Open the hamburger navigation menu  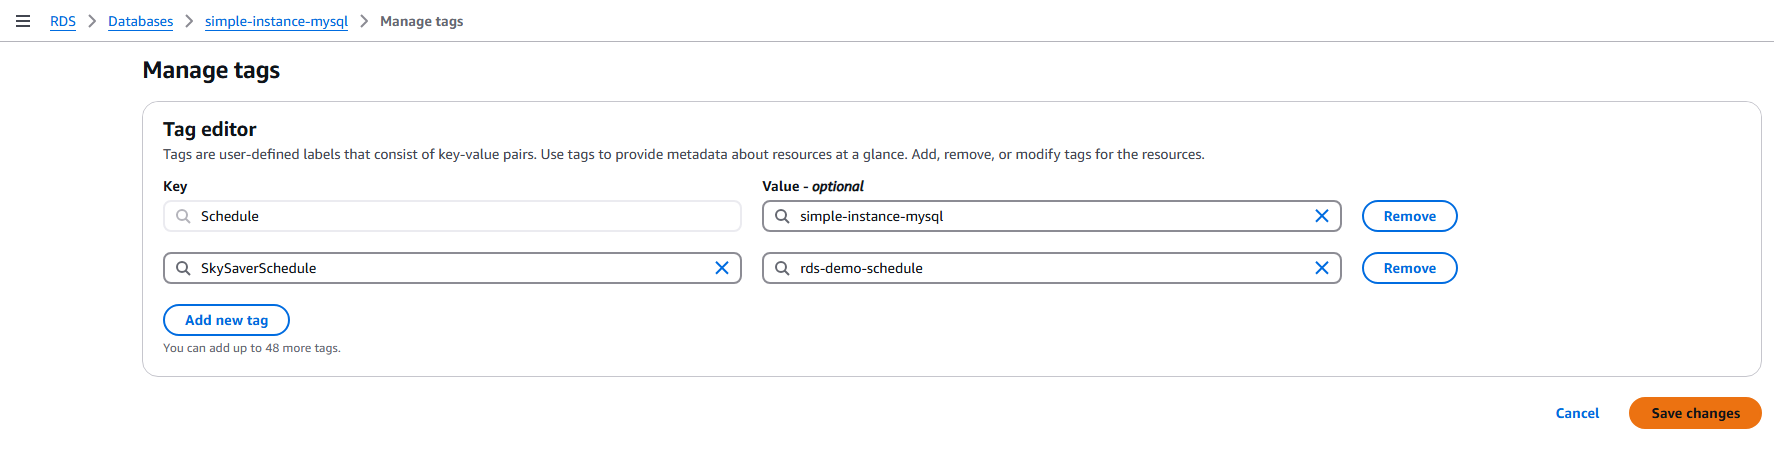pyautogui.click(x=23, y=21)
